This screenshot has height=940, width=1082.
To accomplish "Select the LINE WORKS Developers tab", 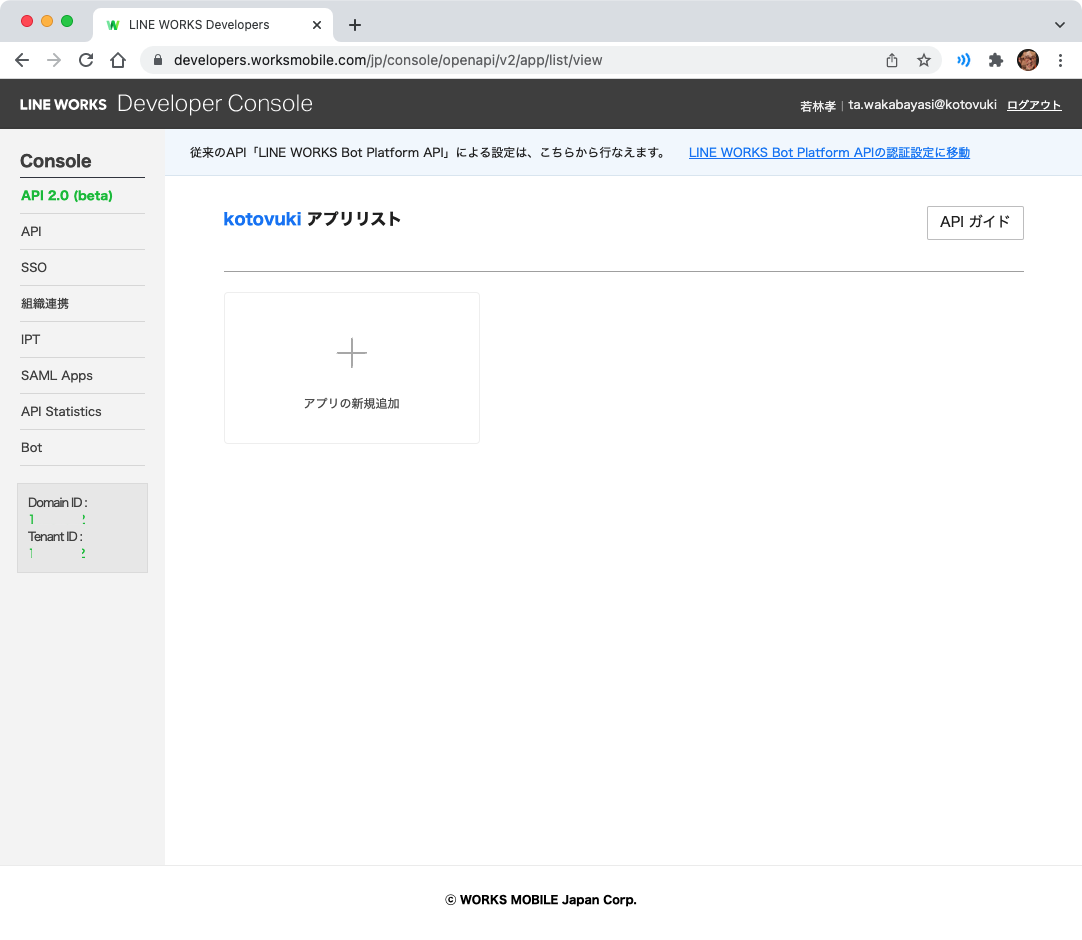I will coord(213,25).
